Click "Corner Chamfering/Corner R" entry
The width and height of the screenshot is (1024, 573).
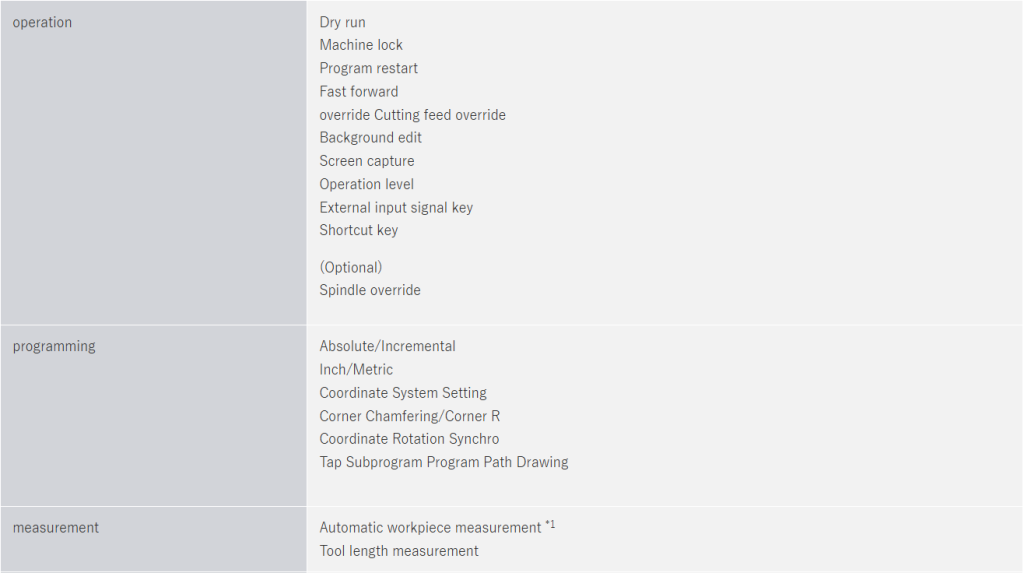coord(409,416)
